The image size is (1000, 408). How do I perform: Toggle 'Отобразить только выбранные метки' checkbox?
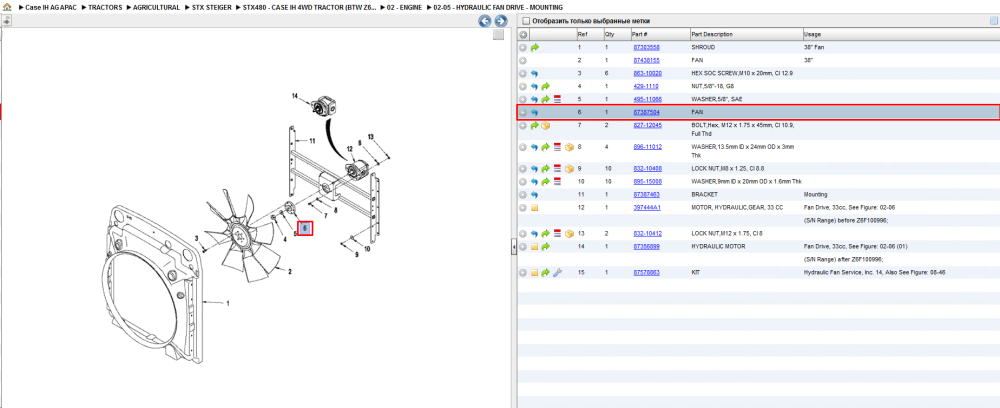click(526, 21)
